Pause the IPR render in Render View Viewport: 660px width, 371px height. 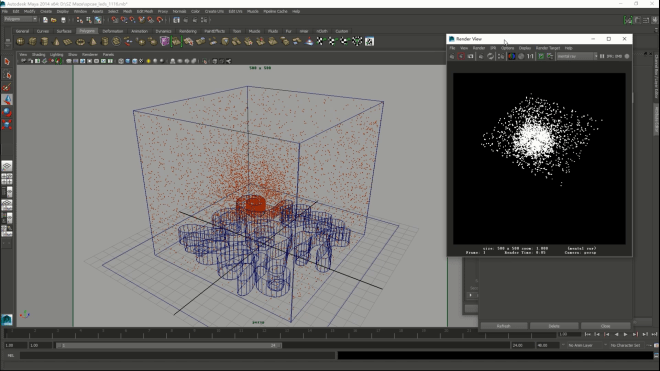click(602, 56)
